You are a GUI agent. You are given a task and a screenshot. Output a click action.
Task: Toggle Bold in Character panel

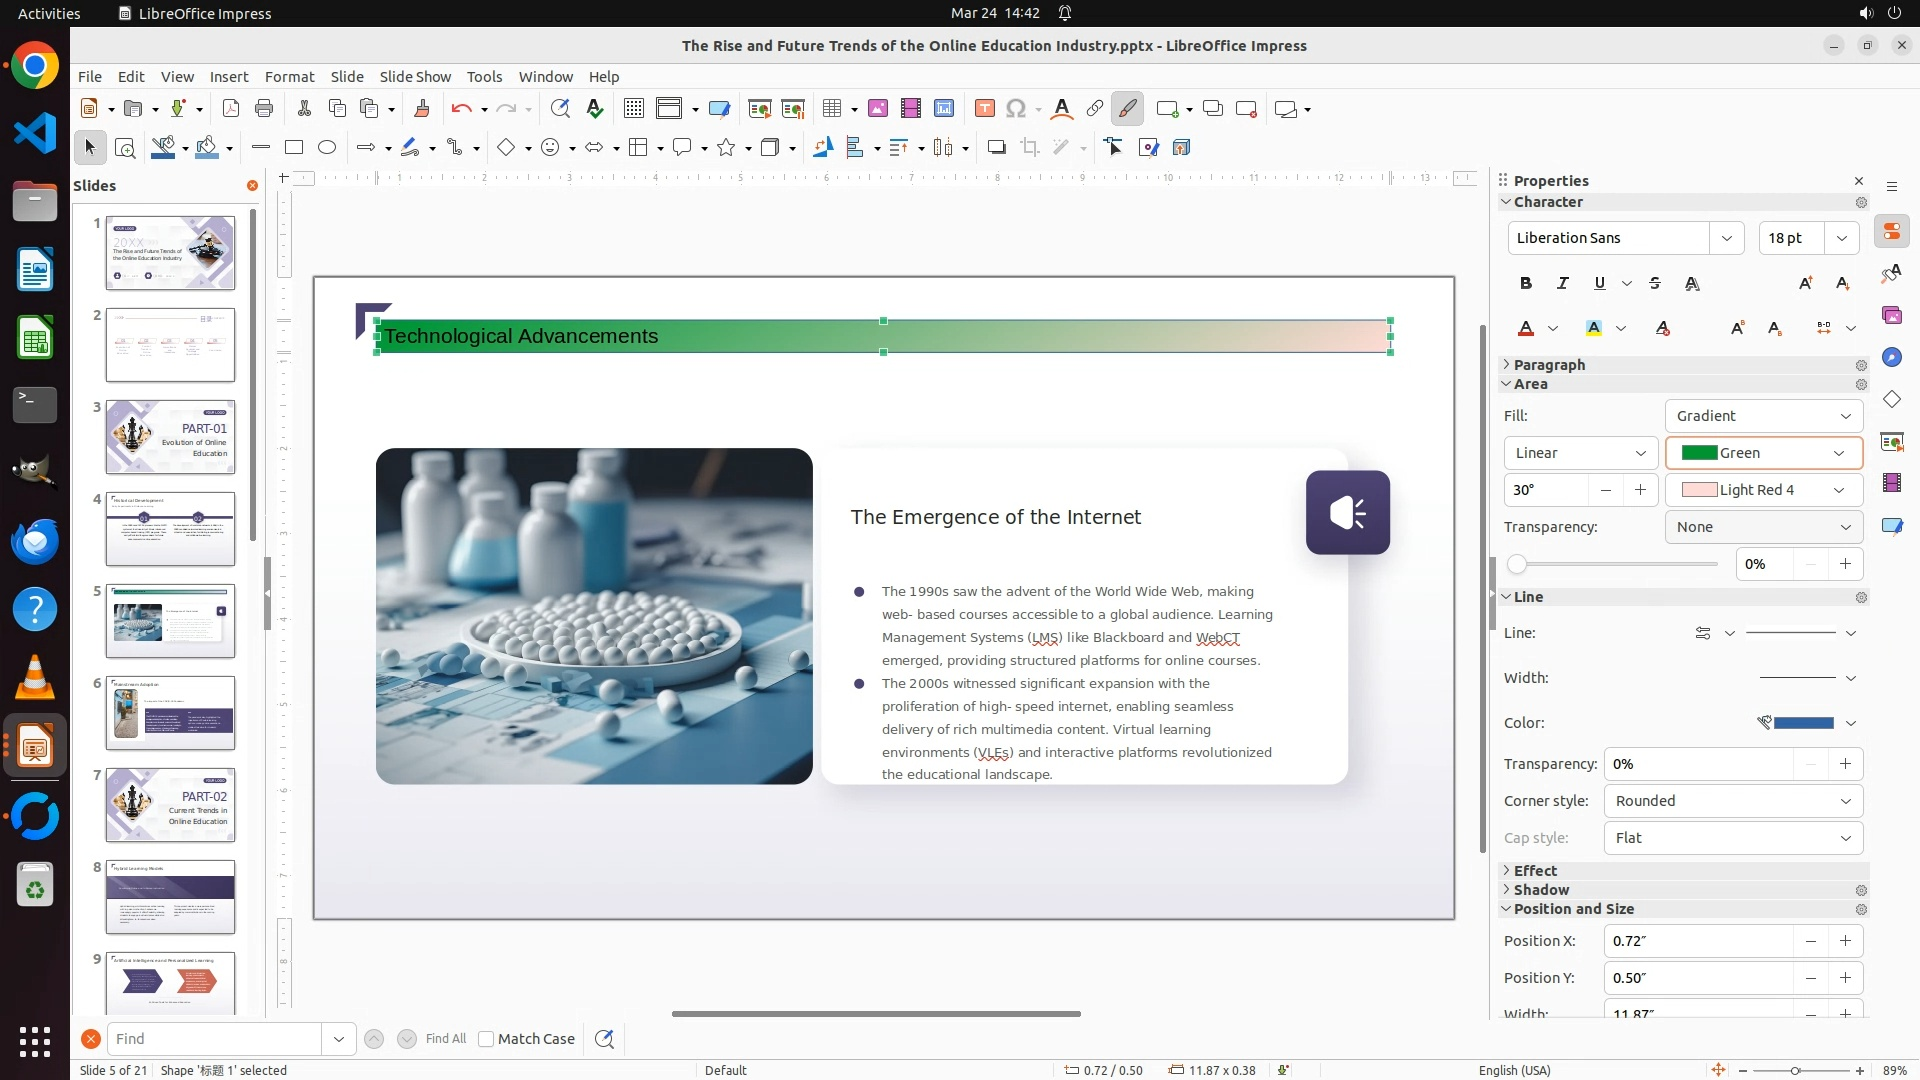(1525, 284)
